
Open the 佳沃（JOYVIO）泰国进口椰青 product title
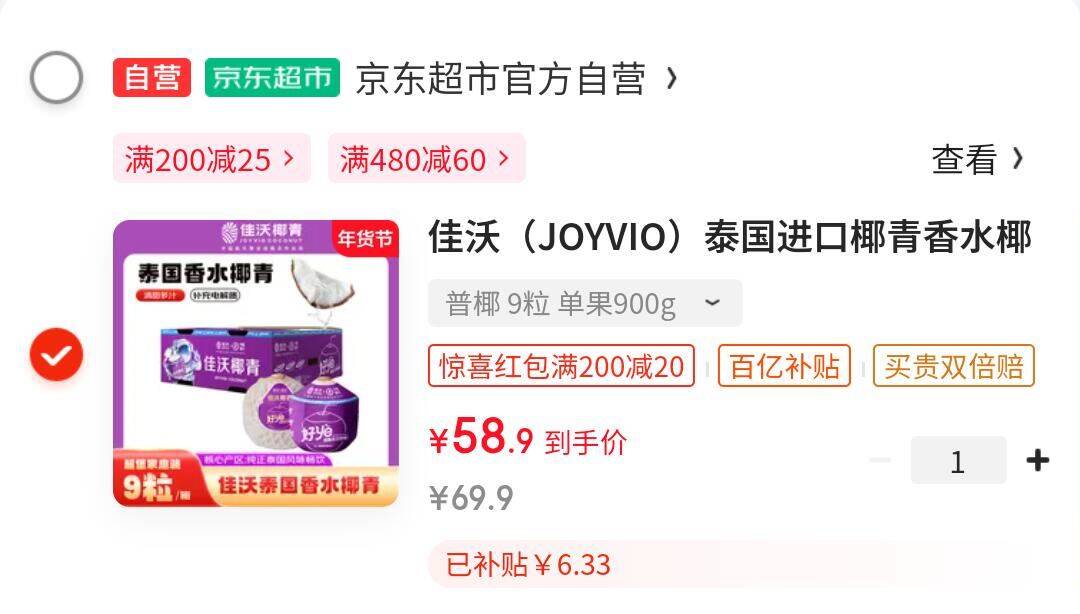tap(729, 236)
